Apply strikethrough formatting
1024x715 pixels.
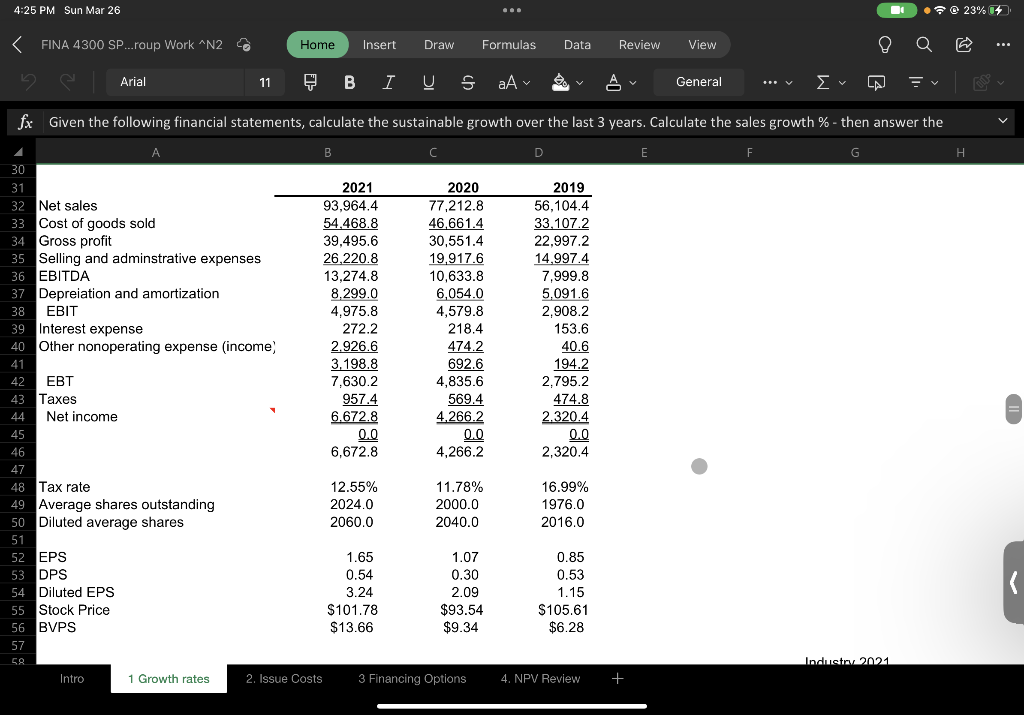click(x=467, y=82)
